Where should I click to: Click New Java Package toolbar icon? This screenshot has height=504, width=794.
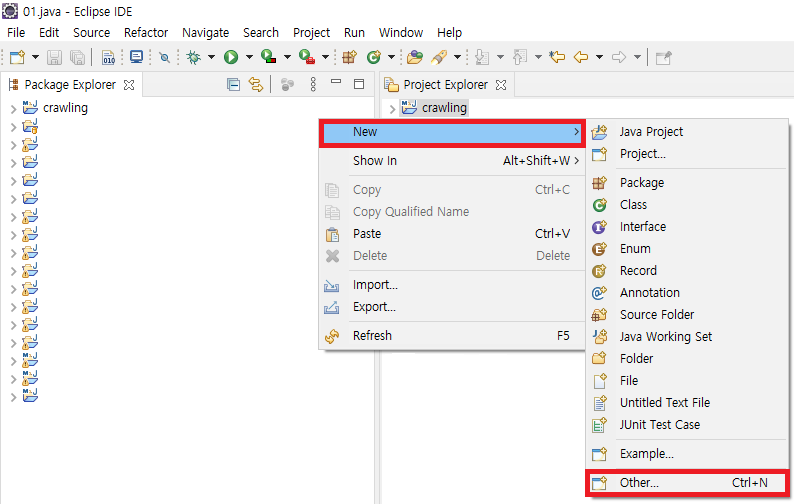pyautogui.click(x=349, y=57)
